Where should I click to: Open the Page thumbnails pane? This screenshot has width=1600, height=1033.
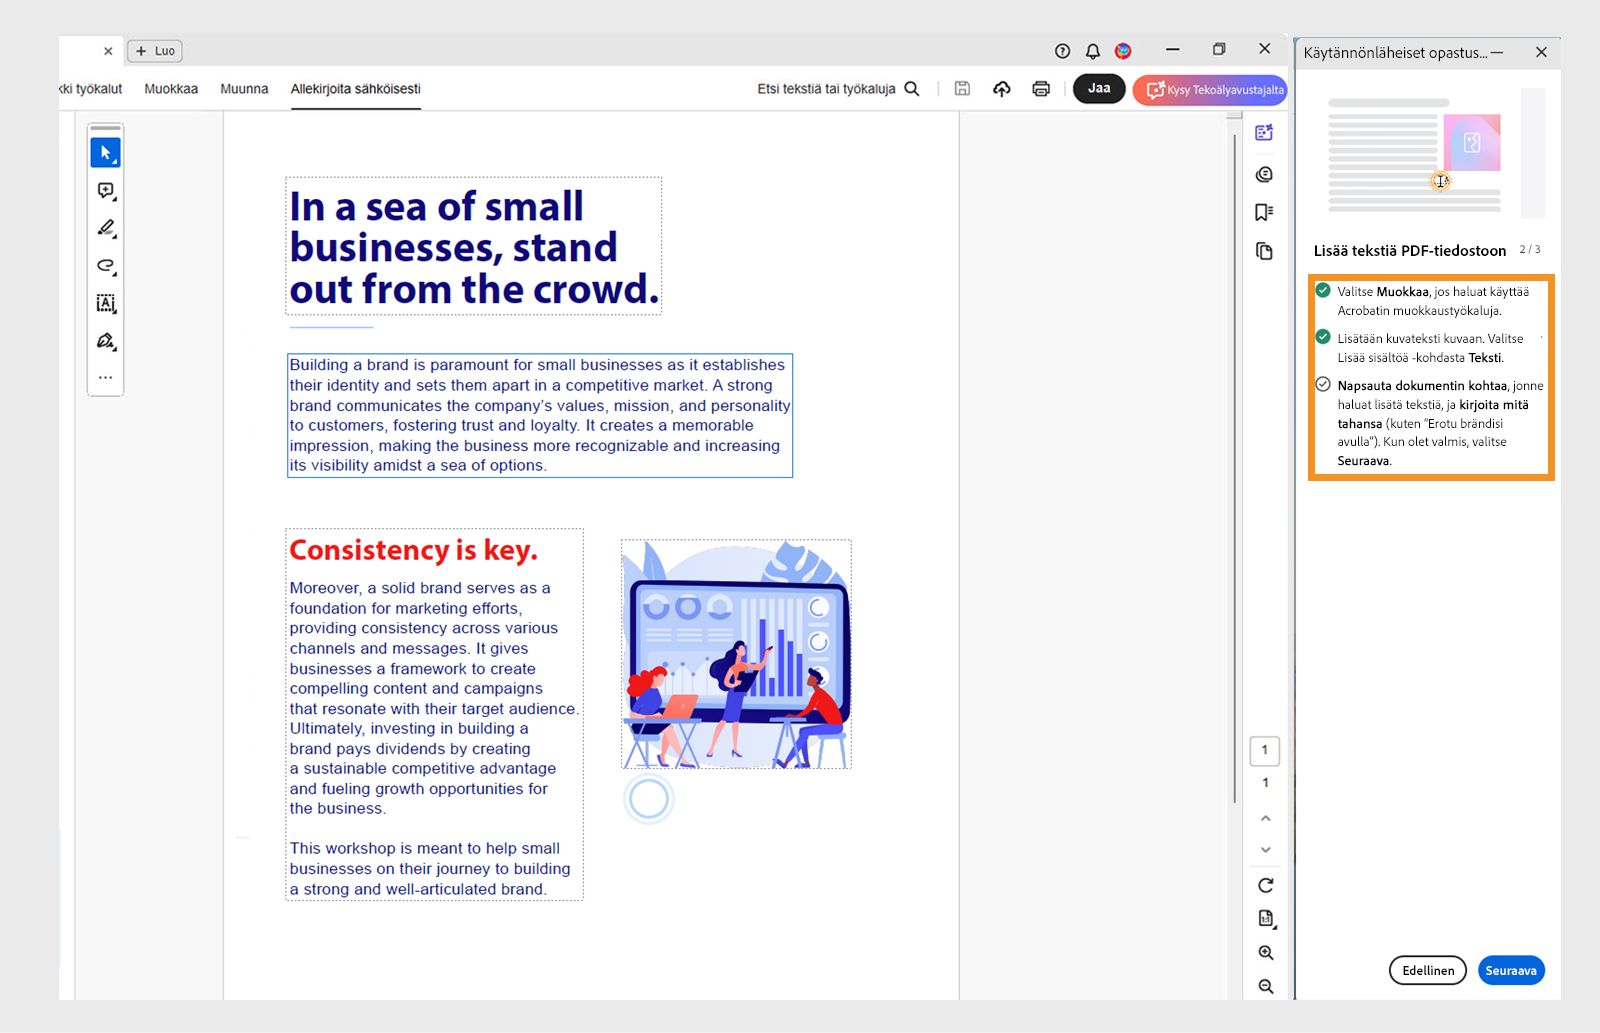[x=1264, y=251]
